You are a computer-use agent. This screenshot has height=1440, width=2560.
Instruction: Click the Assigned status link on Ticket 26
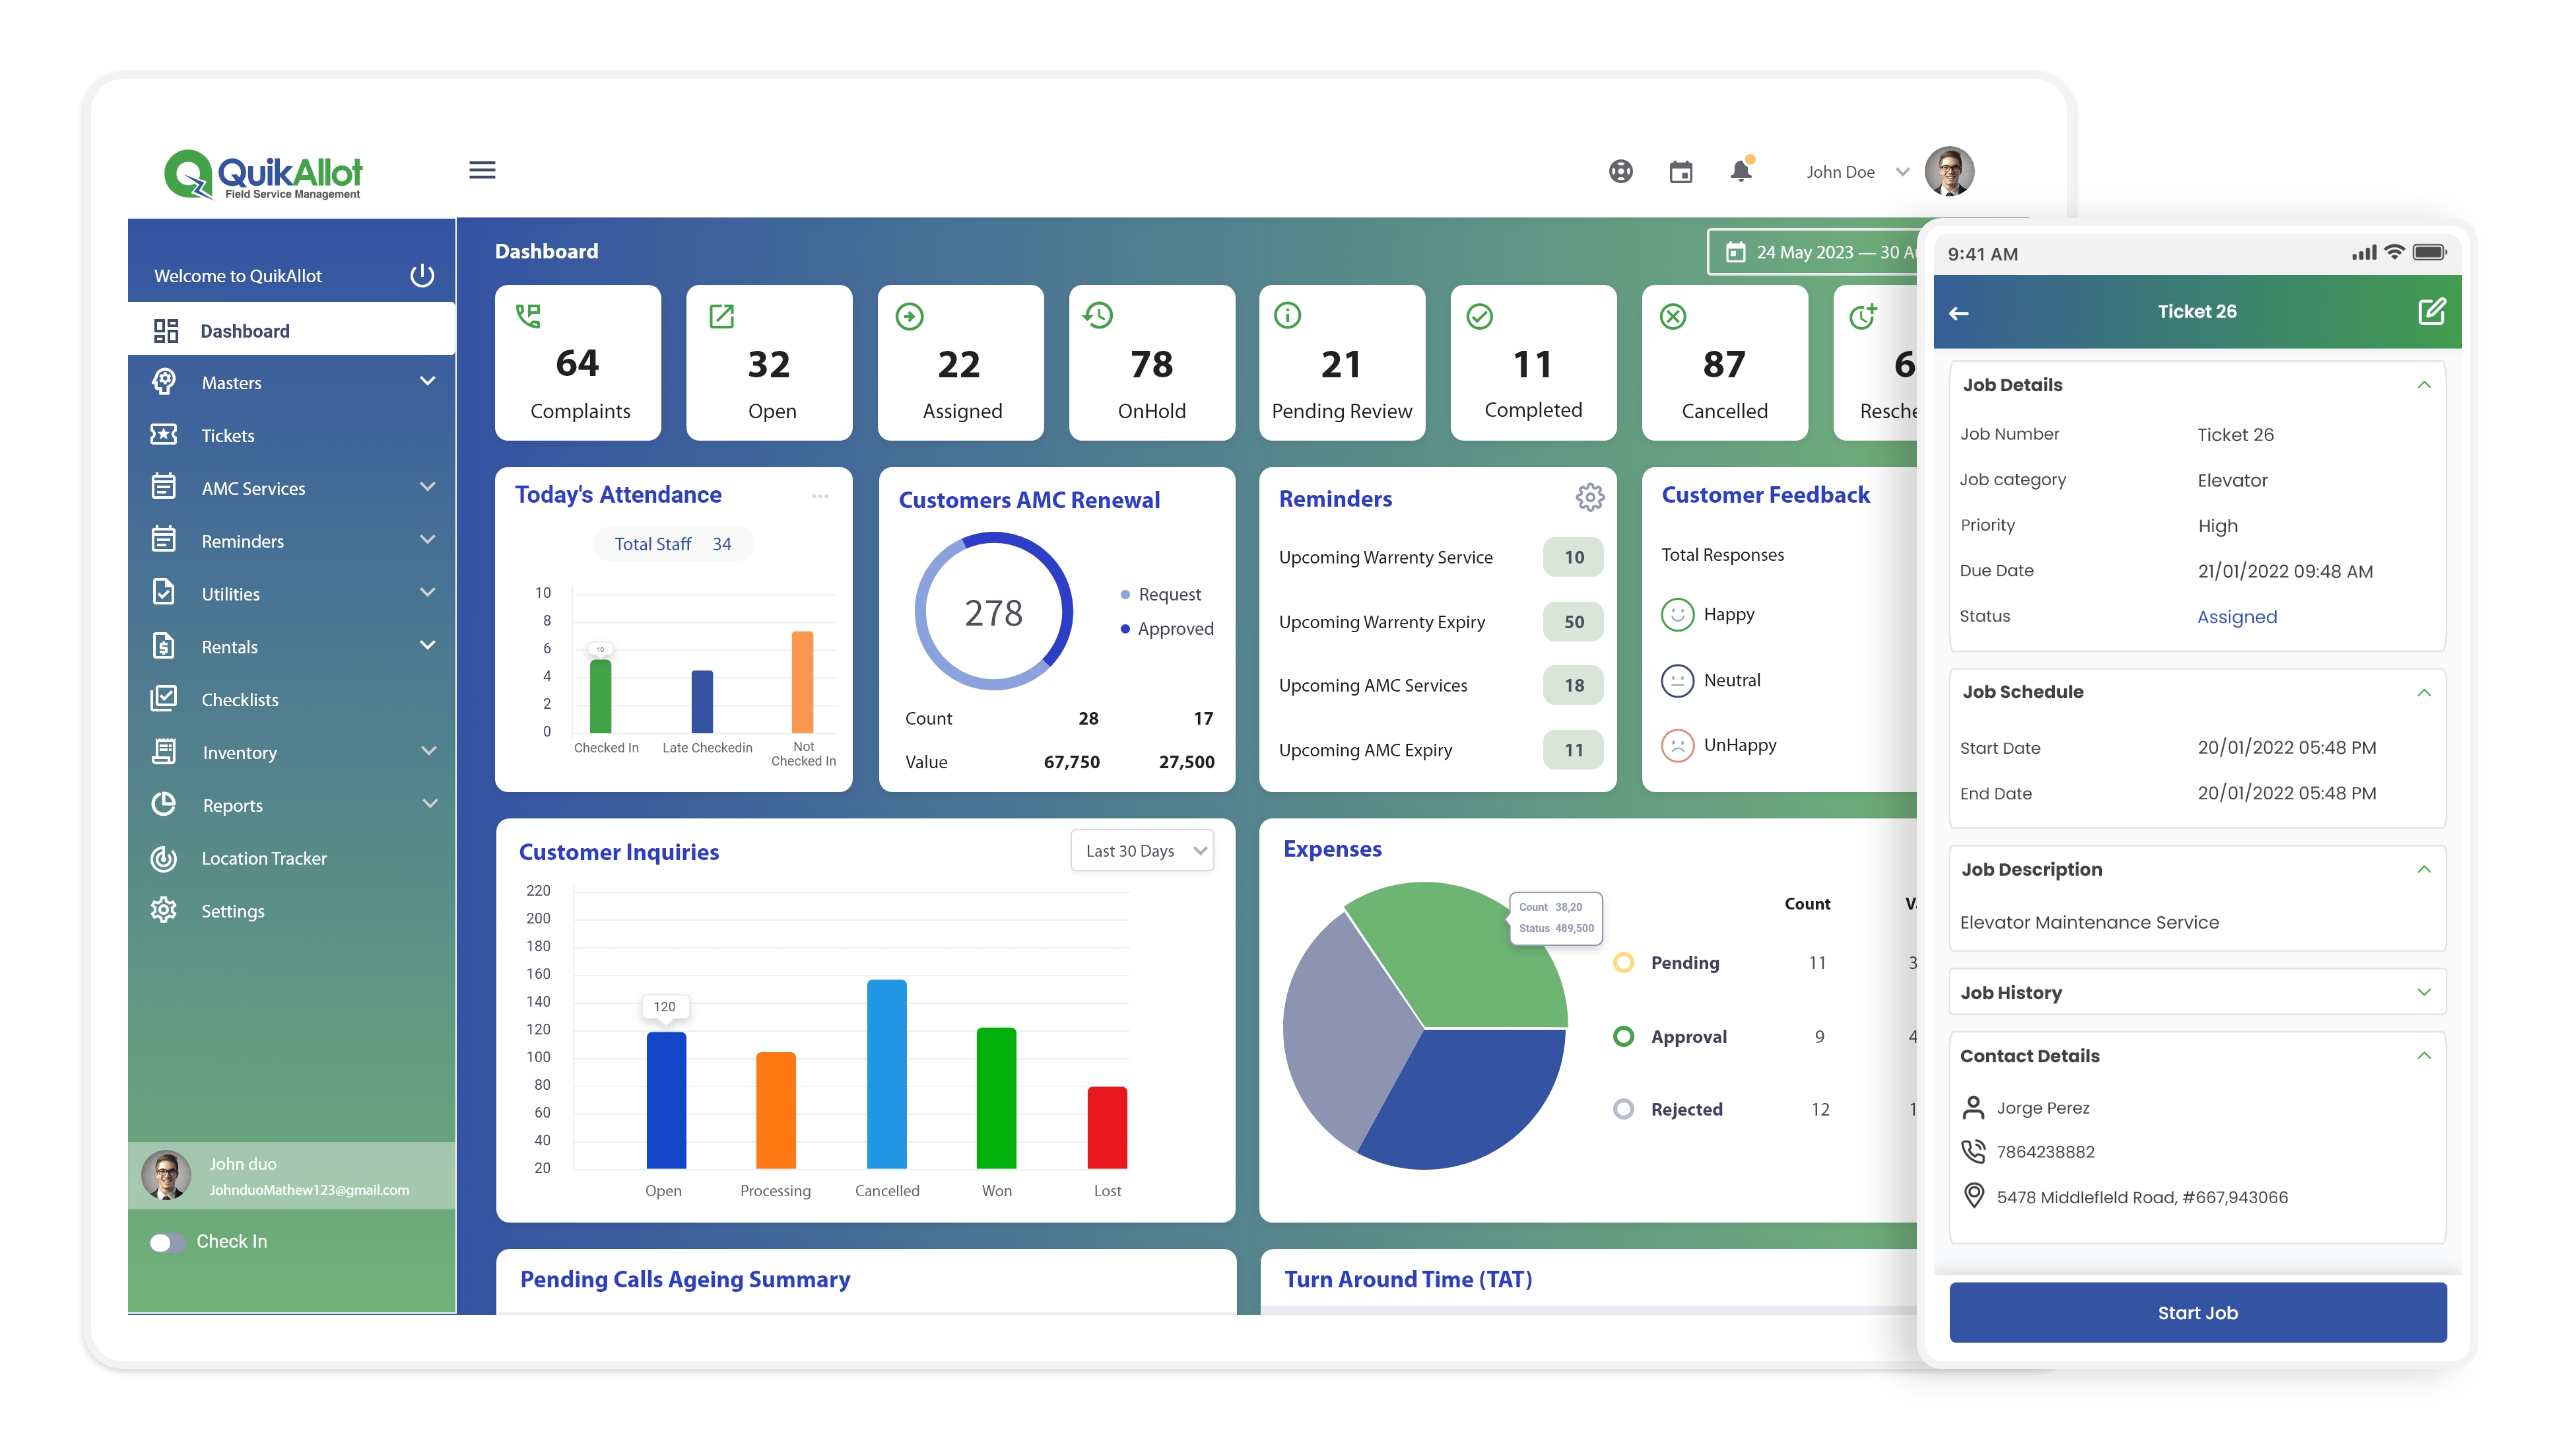pyautogui.click(x=2237, y=617)
